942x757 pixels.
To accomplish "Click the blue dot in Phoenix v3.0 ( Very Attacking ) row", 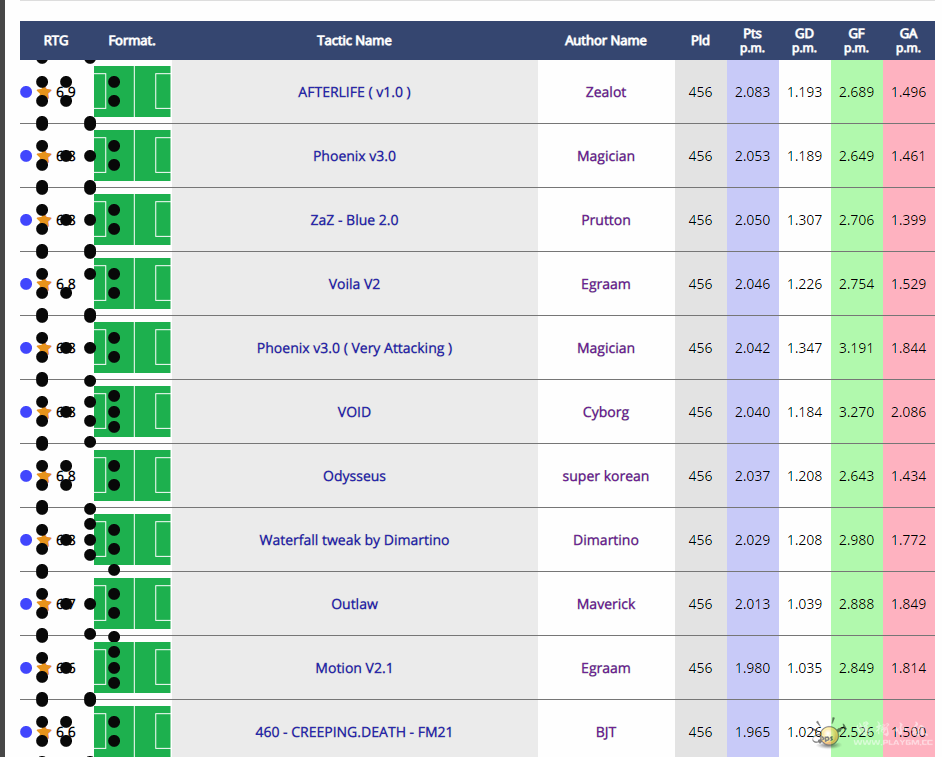I will (x=26, y=348).
